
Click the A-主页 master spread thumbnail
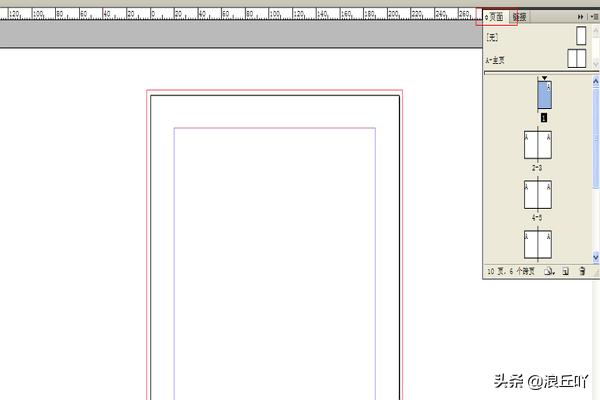[x=576, y=59]
